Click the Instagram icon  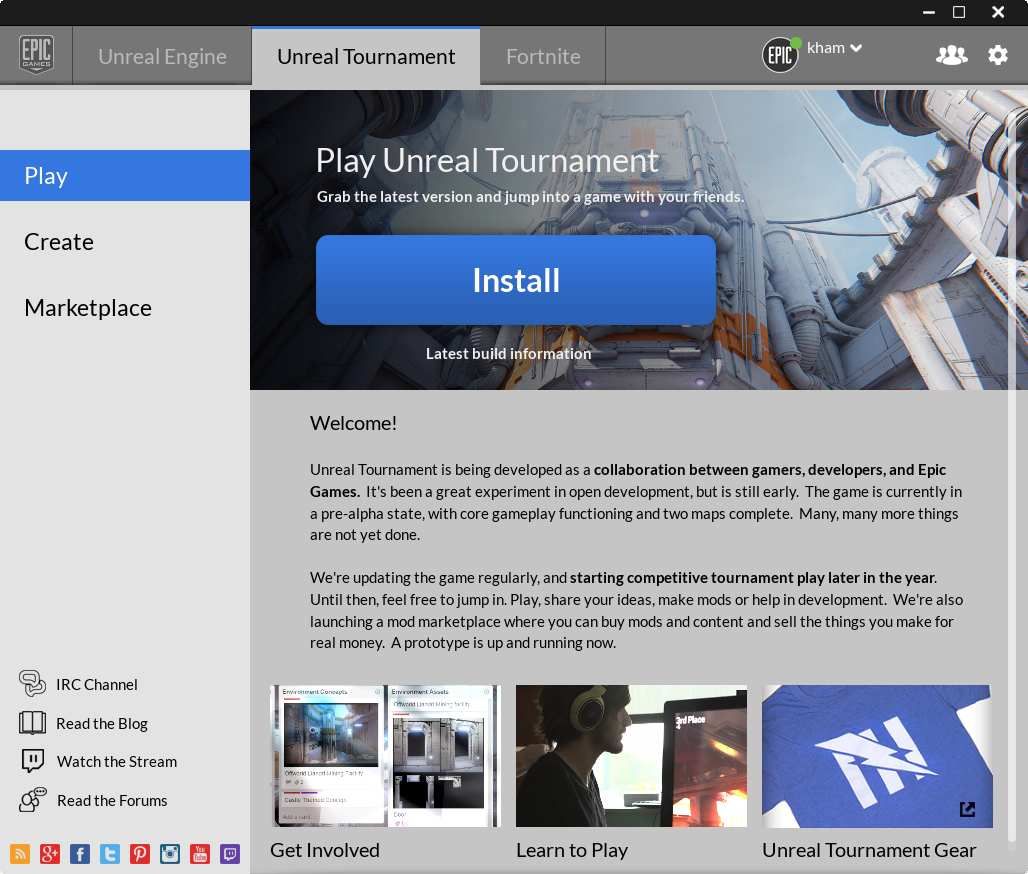(170, 854)
